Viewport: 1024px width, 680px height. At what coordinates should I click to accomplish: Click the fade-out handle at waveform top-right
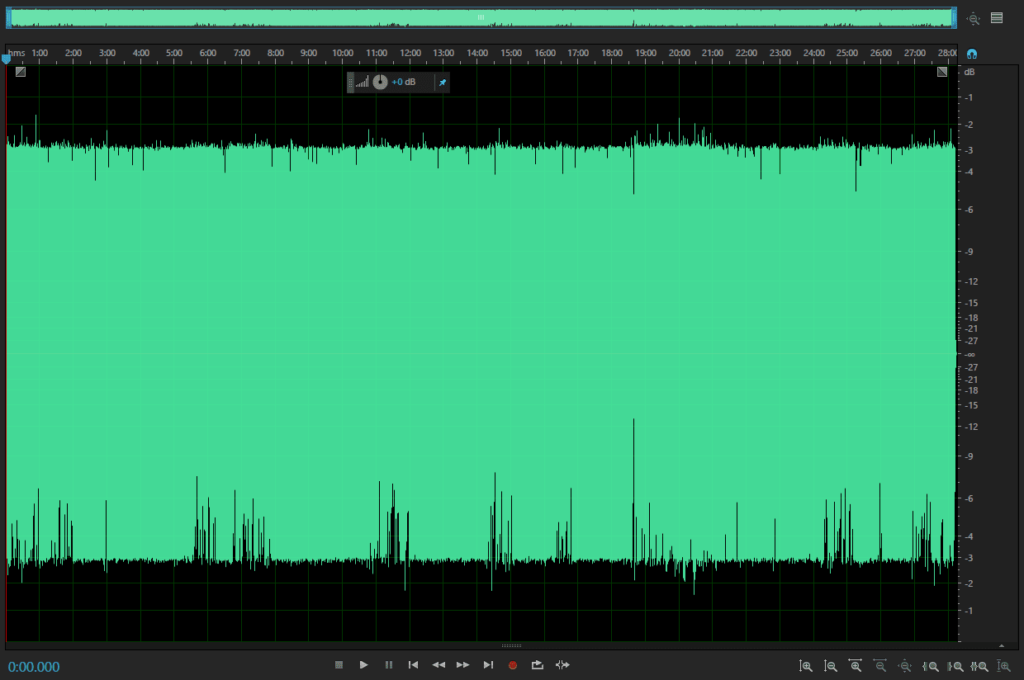point(942,72)
